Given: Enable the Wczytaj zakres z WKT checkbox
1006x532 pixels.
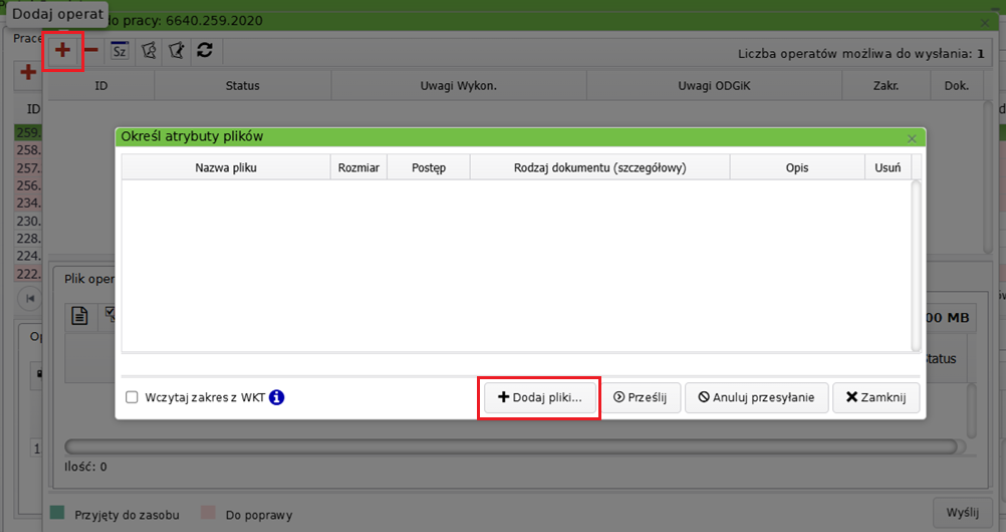Looking at the screenshot, I should (132, 397).
